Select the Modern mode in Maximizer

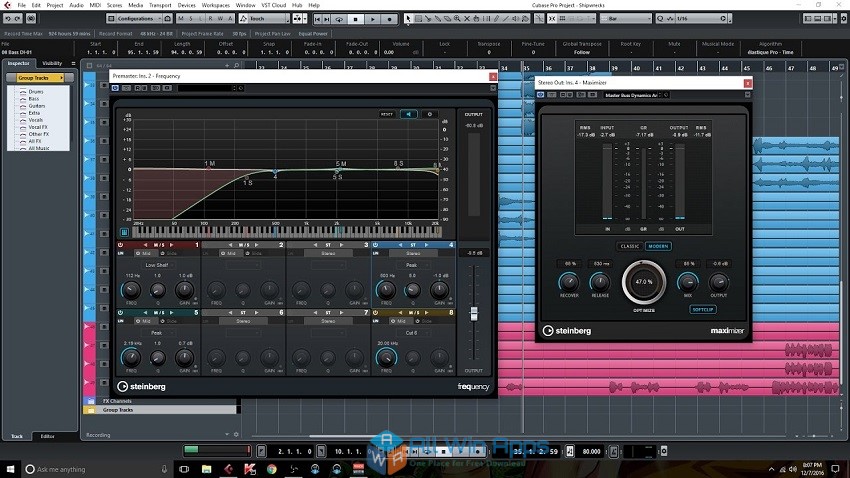click(x=658, y=246)
